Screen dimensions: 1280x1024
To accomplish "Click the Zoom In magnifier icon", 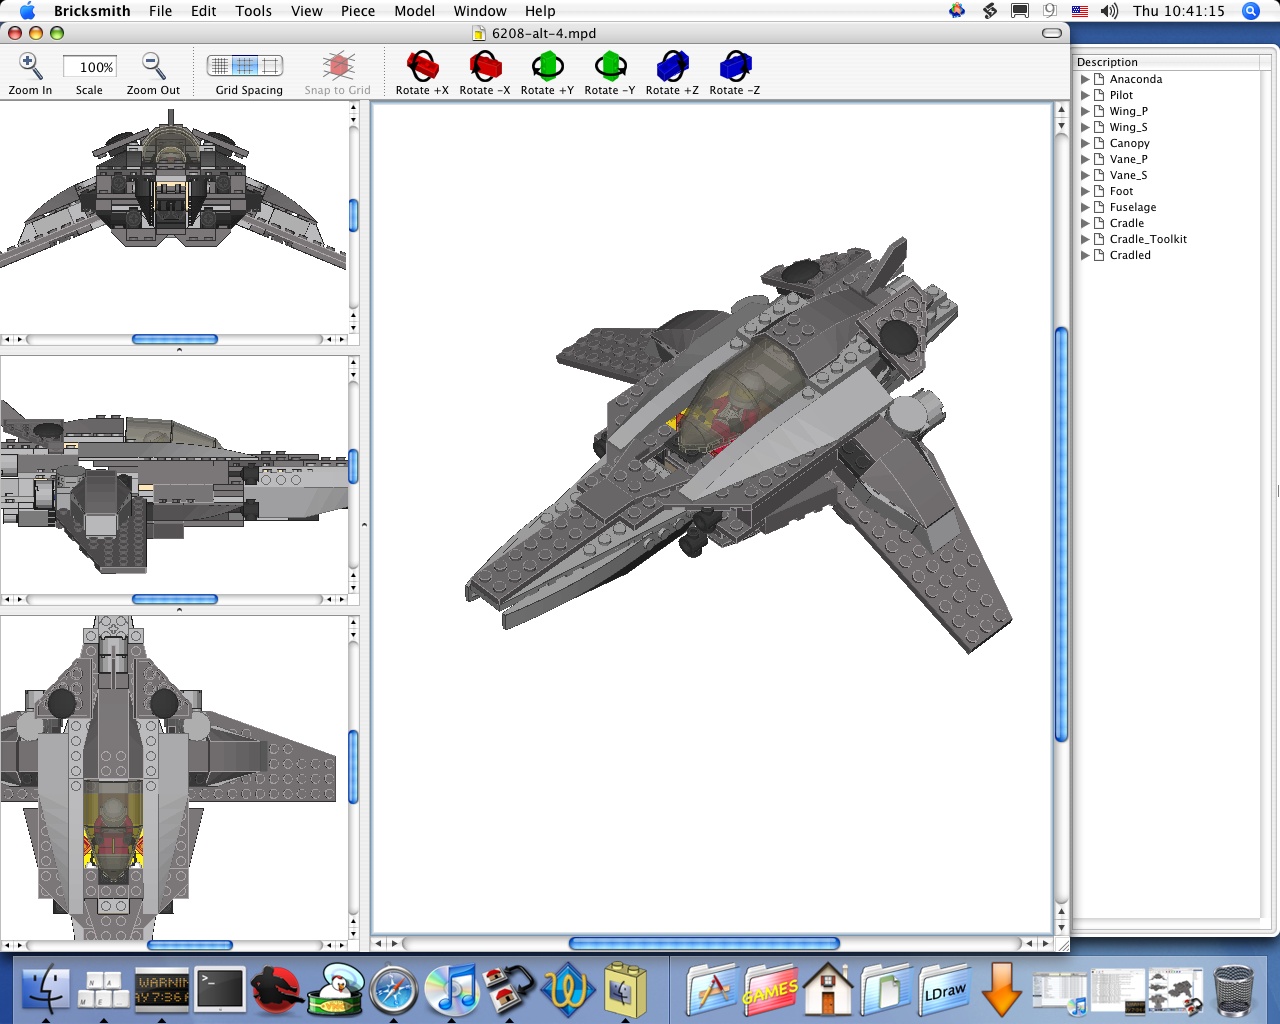I will [x=30, y=67].
